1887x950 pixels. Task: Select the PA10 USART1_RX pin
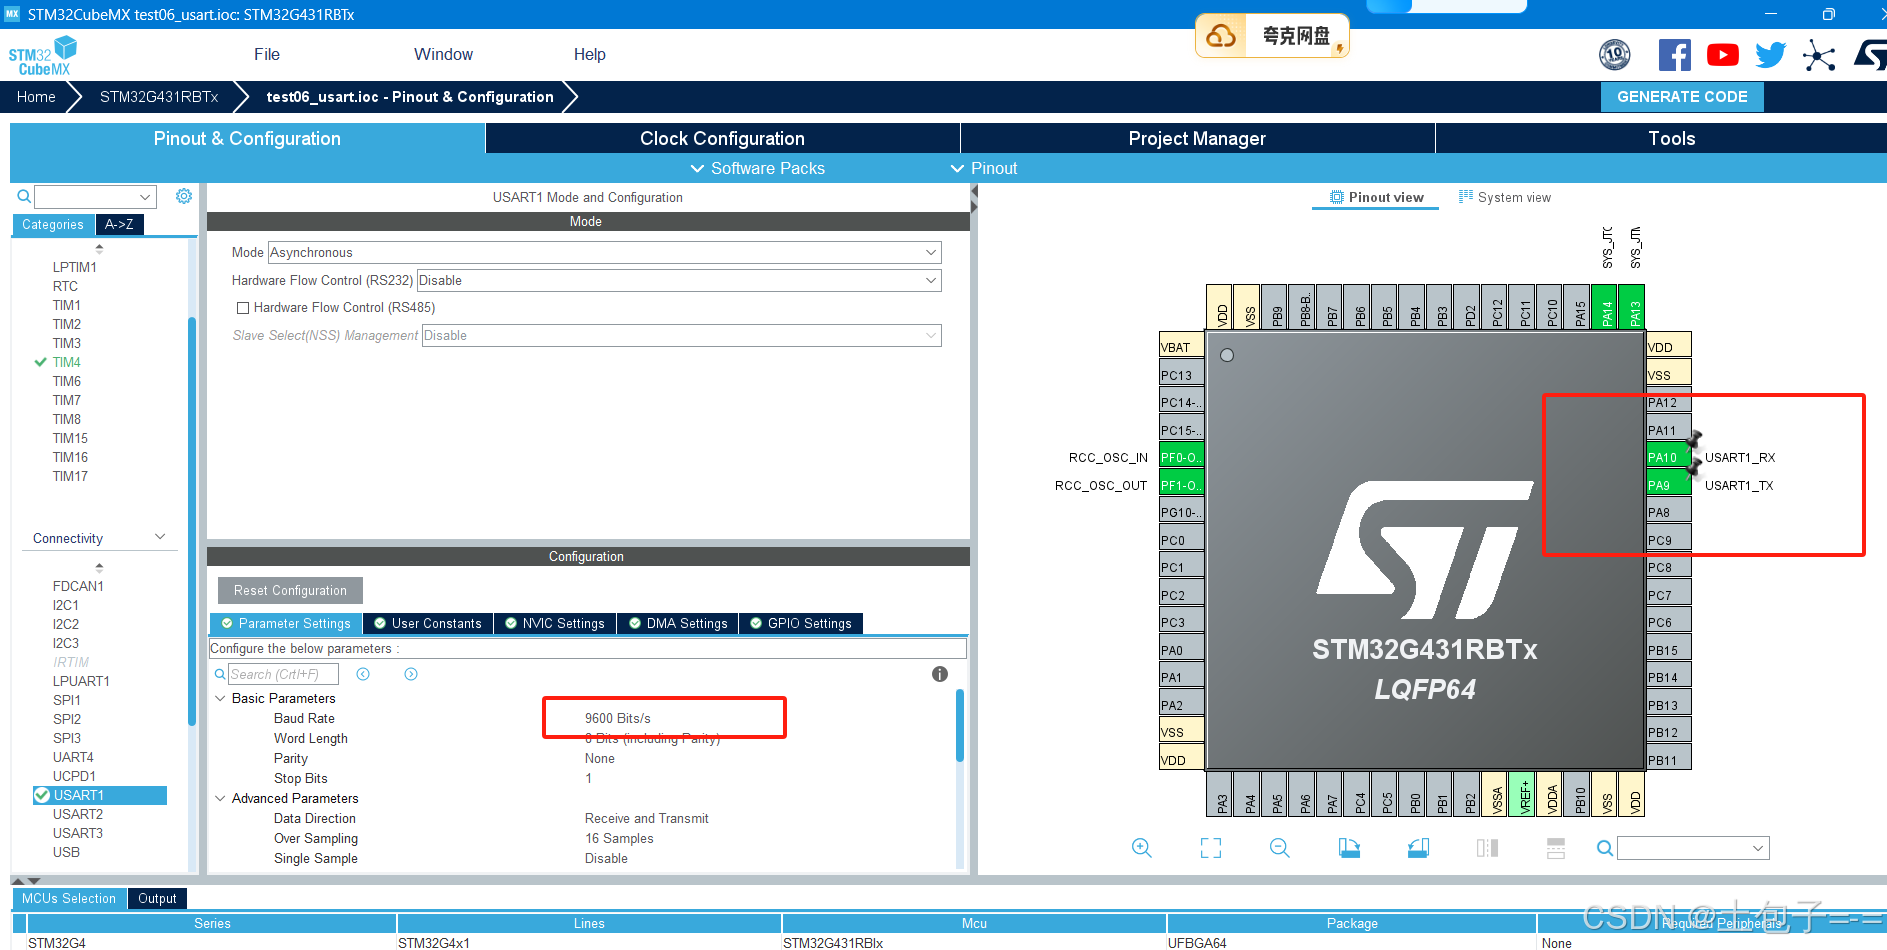point(1668,457)
